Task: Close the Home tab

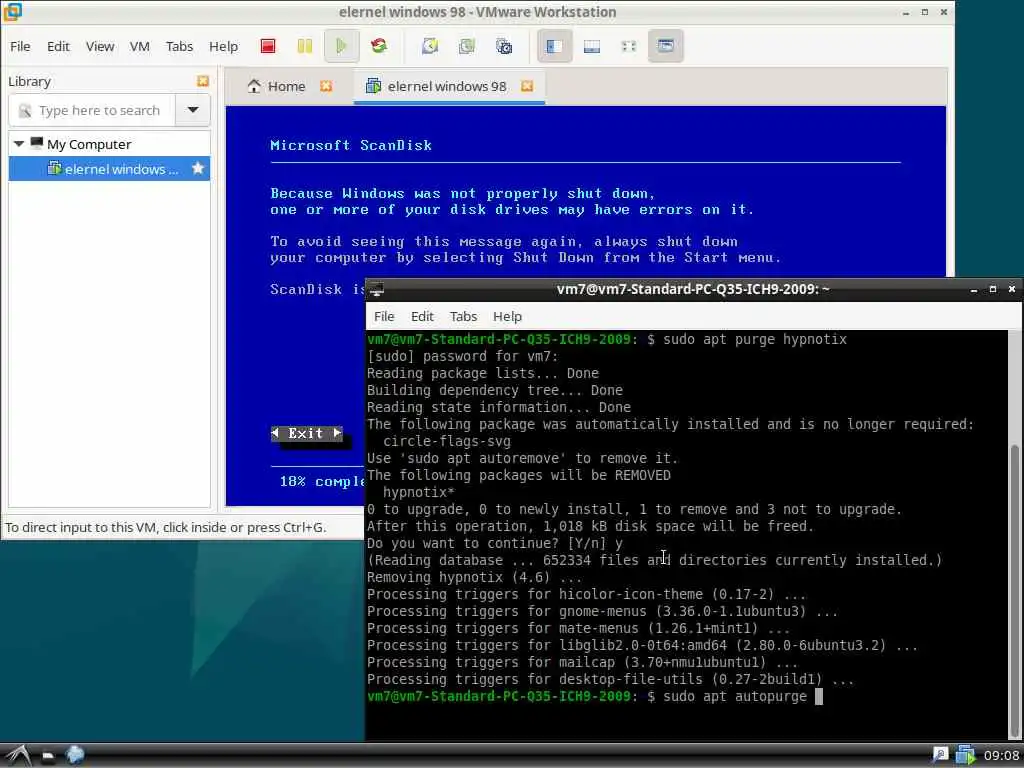Action: click(x=326, y=86)
